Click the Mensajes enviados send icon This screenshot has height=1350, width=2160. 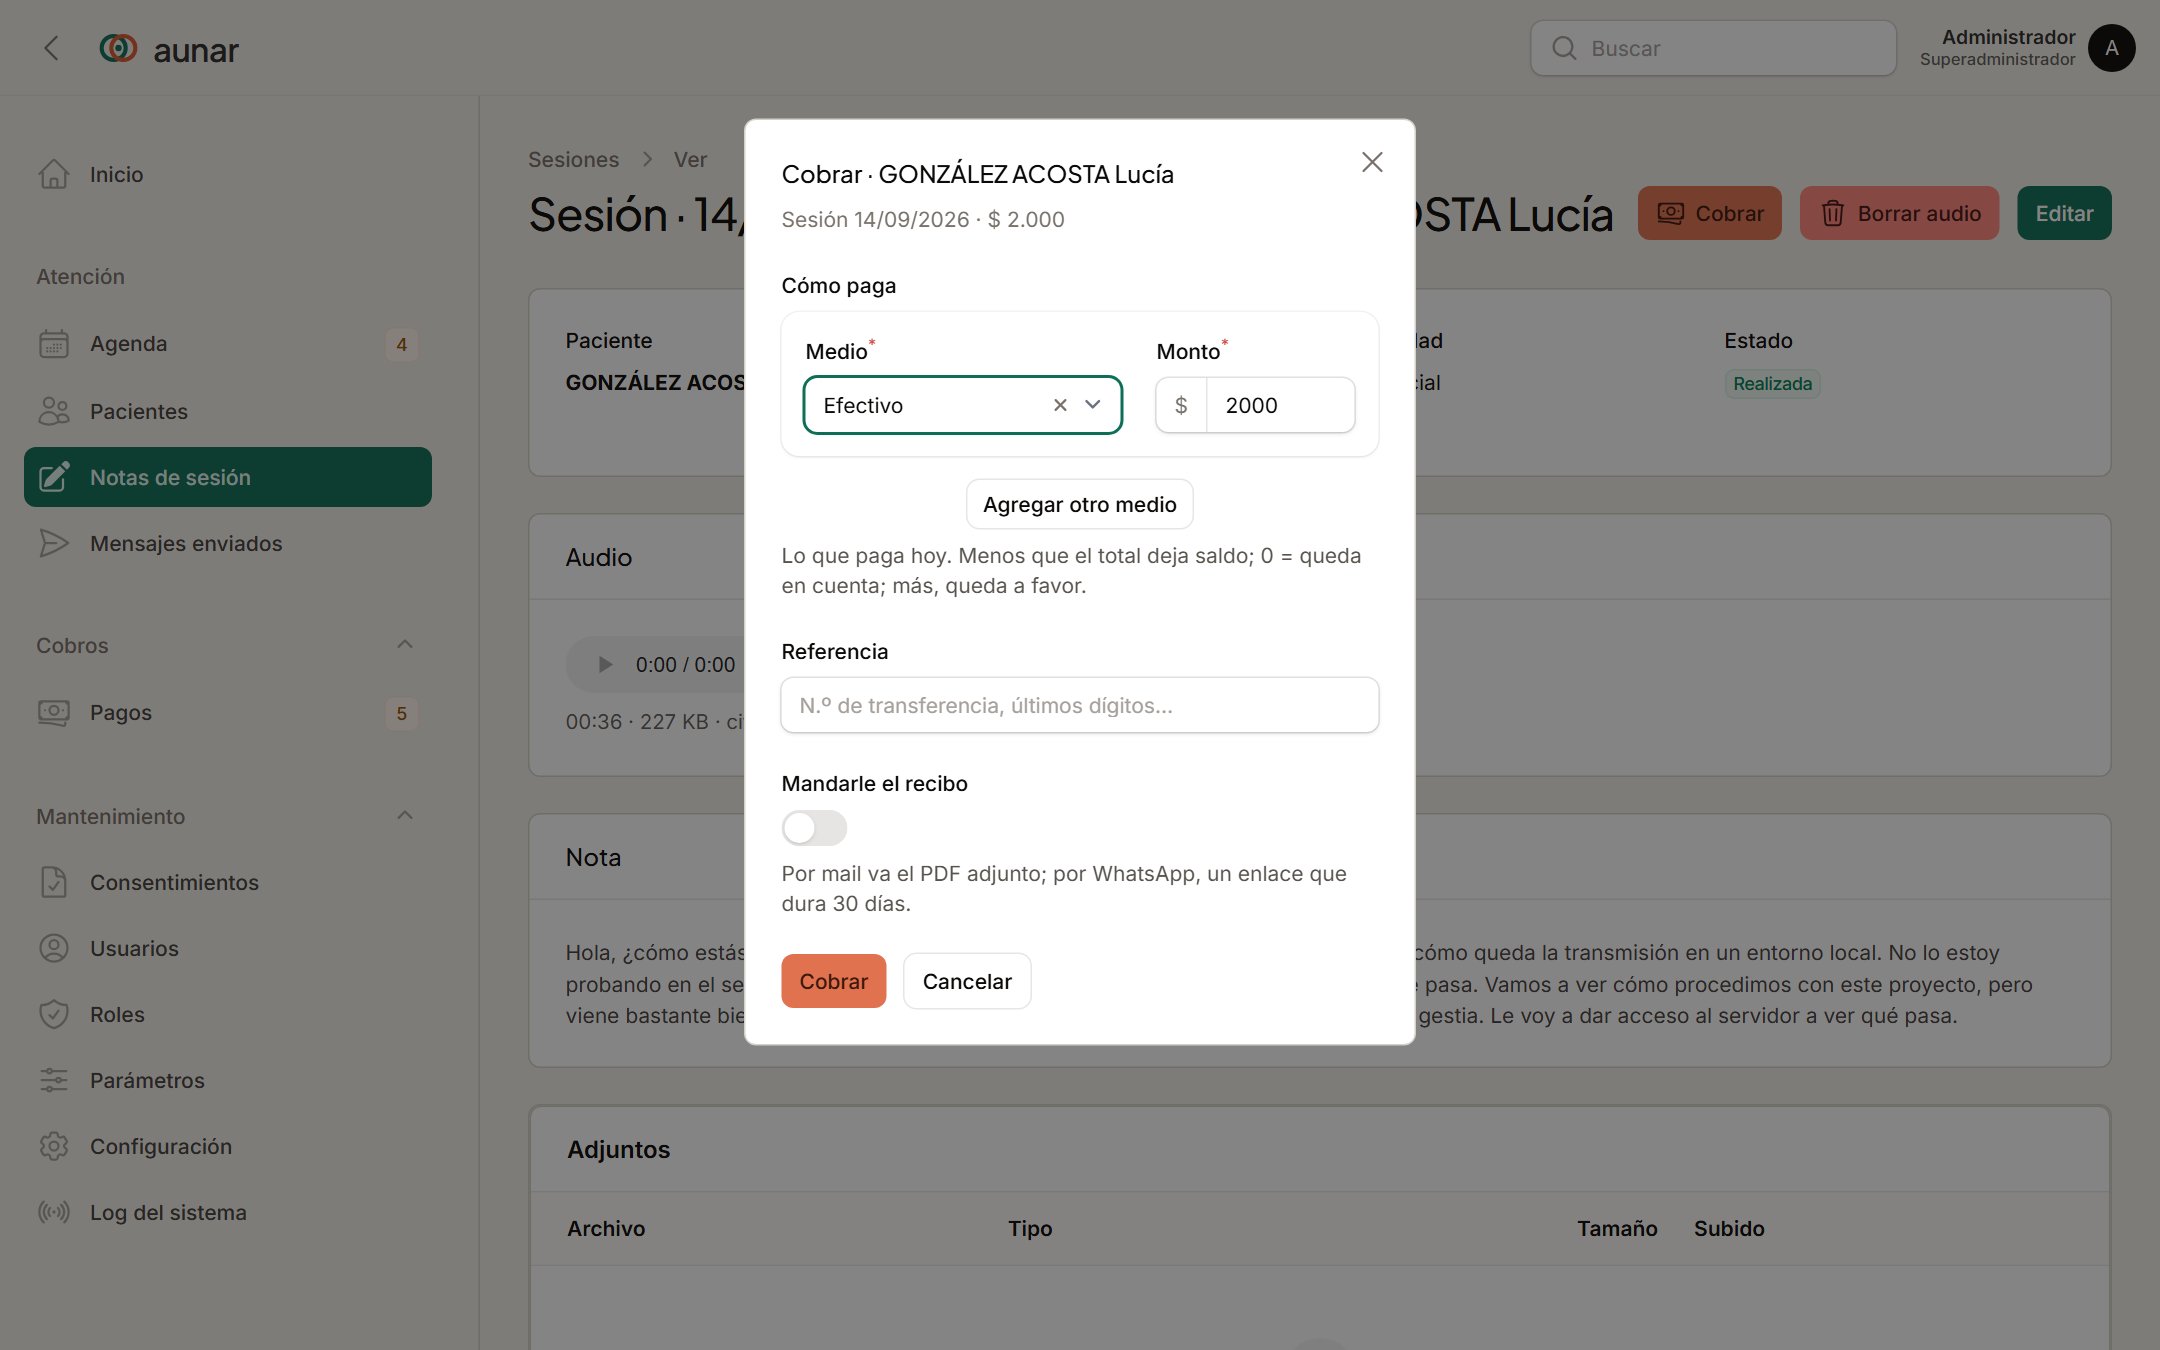(x=54, y=543)
